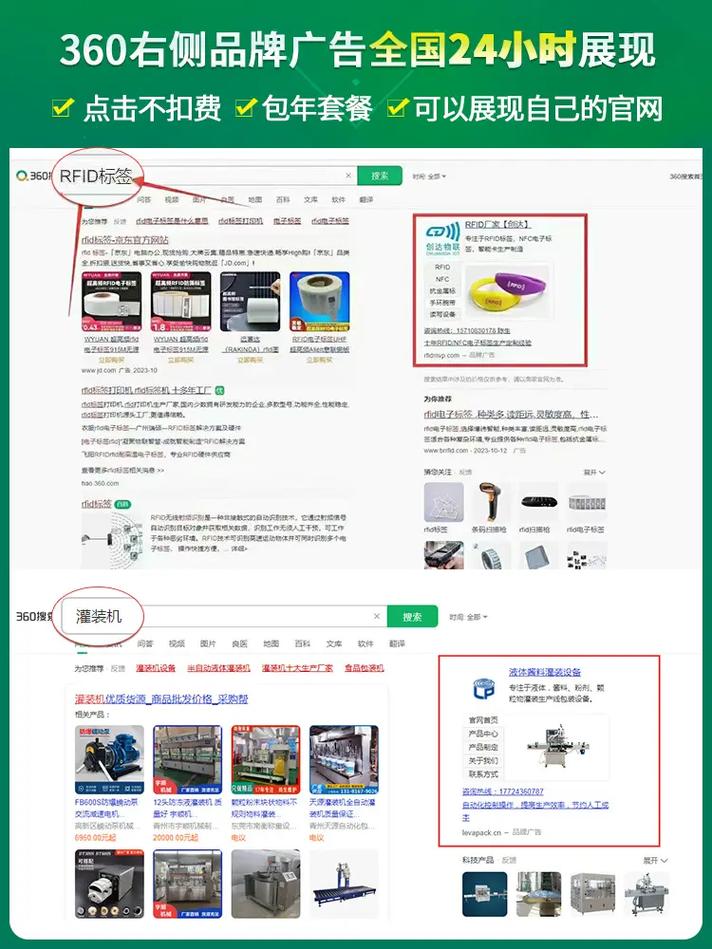Click the 灌装机设备 suggested search link
Viewport: 712px width, 949px height.
pyautogui.click(x=156, y=668)
